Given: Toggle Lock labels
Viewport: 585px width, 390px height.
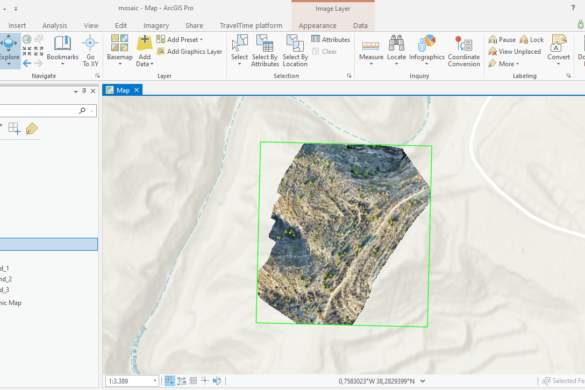Looking at the screenshot, I should click(x=532, y=40).
